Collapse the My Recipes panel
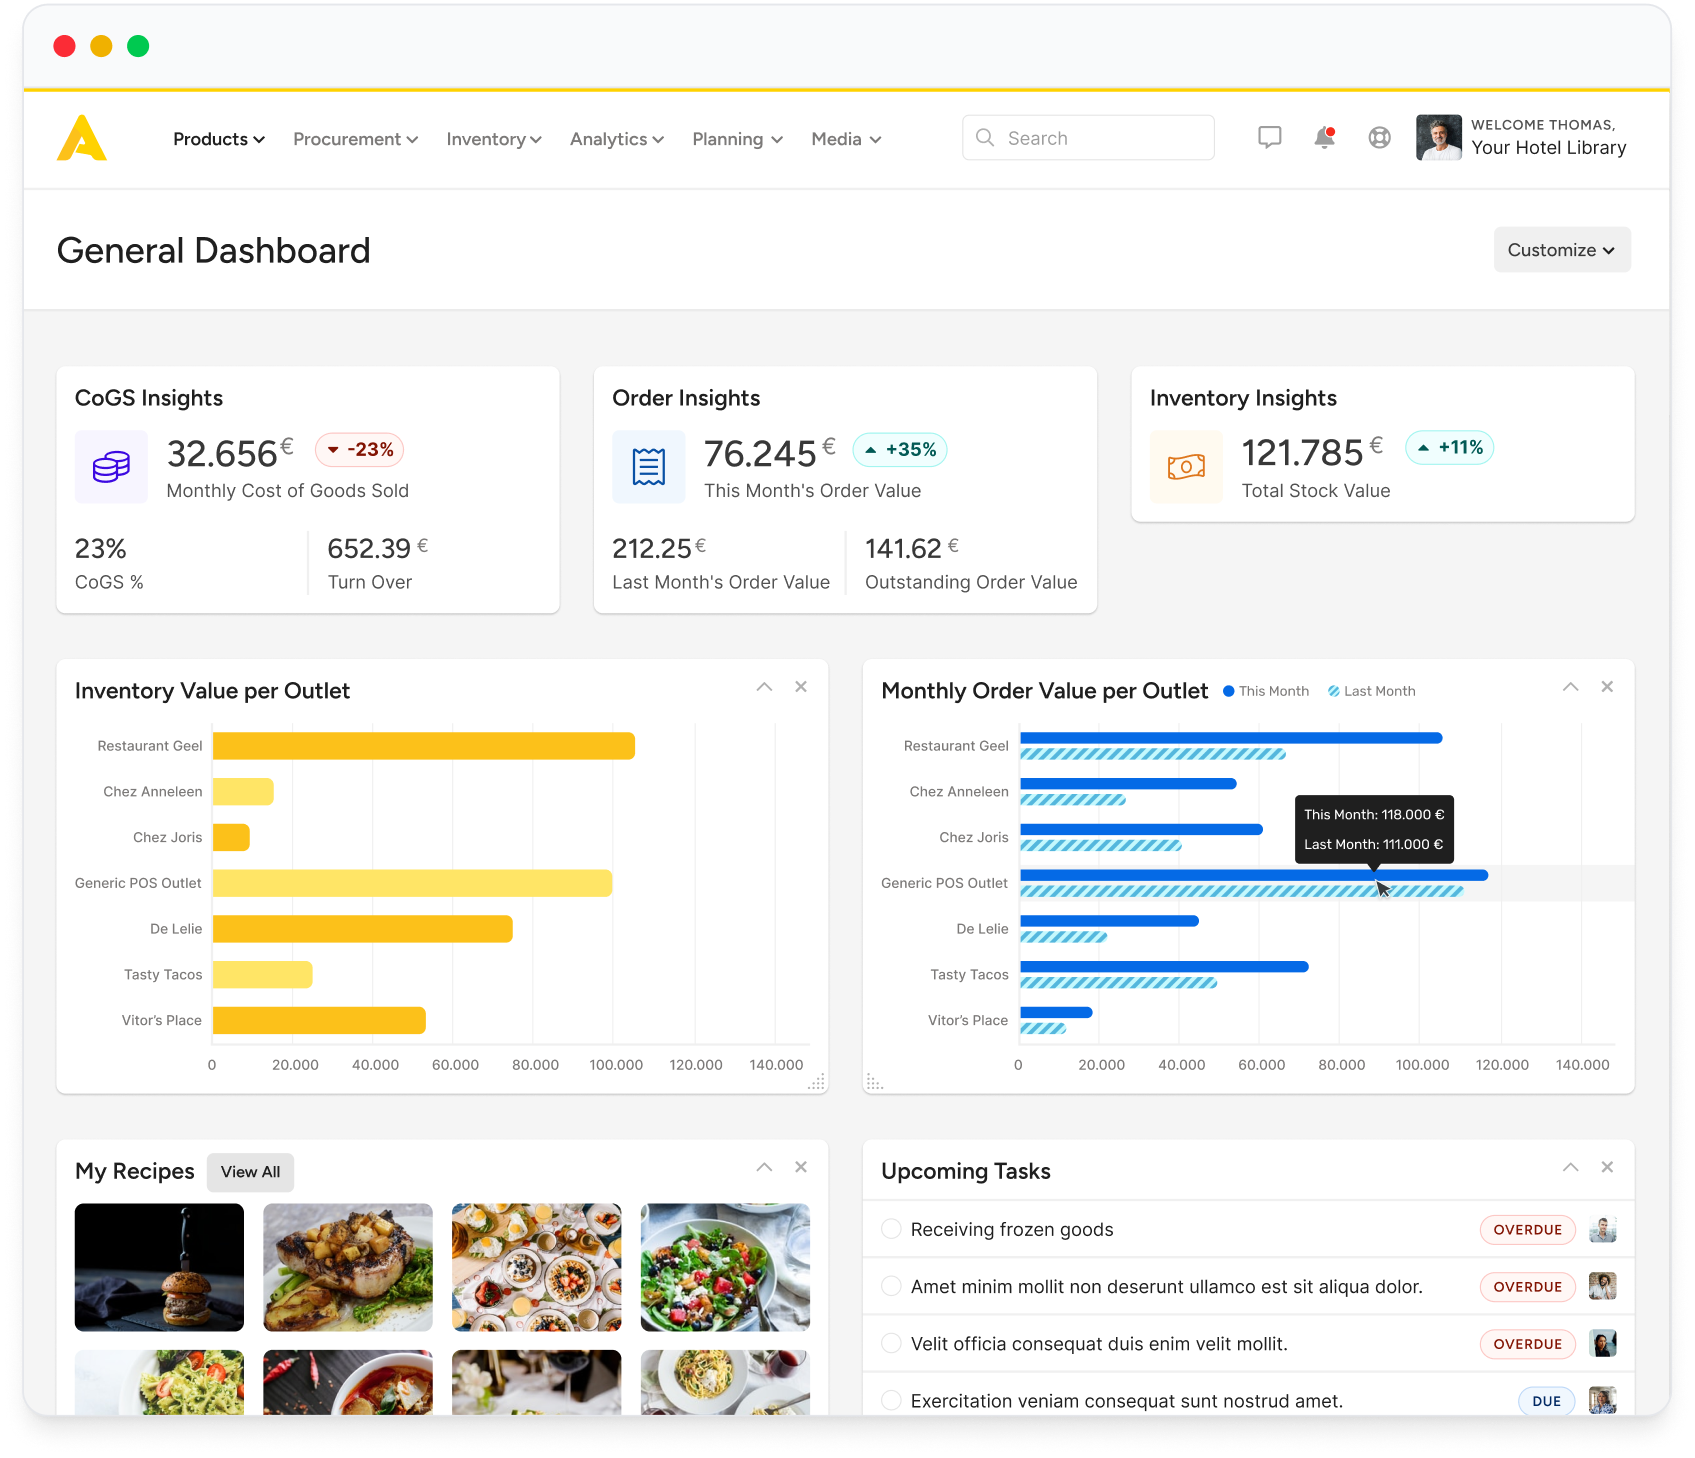Image resolution: width=1695 pixels, height=1458 pixels. (x=764, y=1167)
